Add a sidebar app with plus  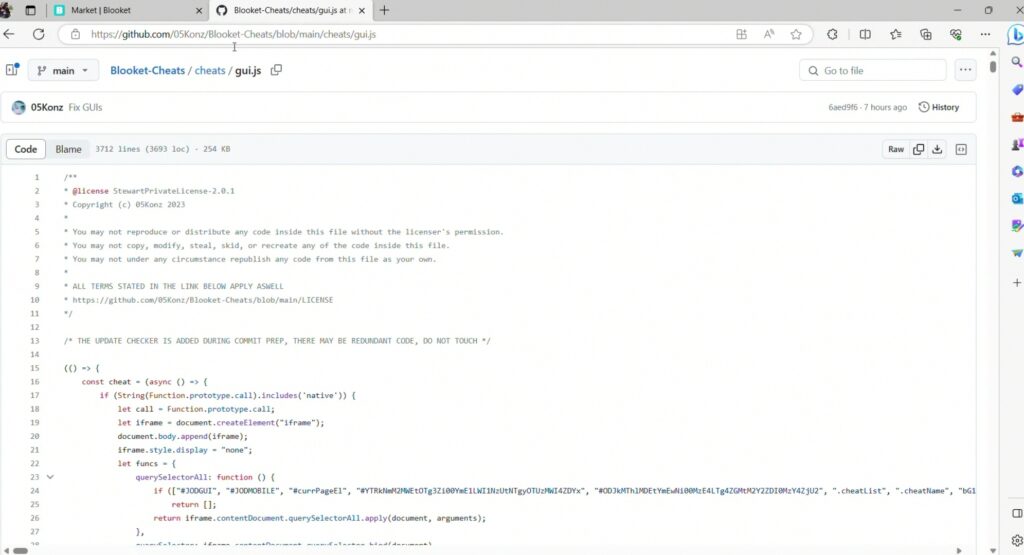pos(1017,283)
